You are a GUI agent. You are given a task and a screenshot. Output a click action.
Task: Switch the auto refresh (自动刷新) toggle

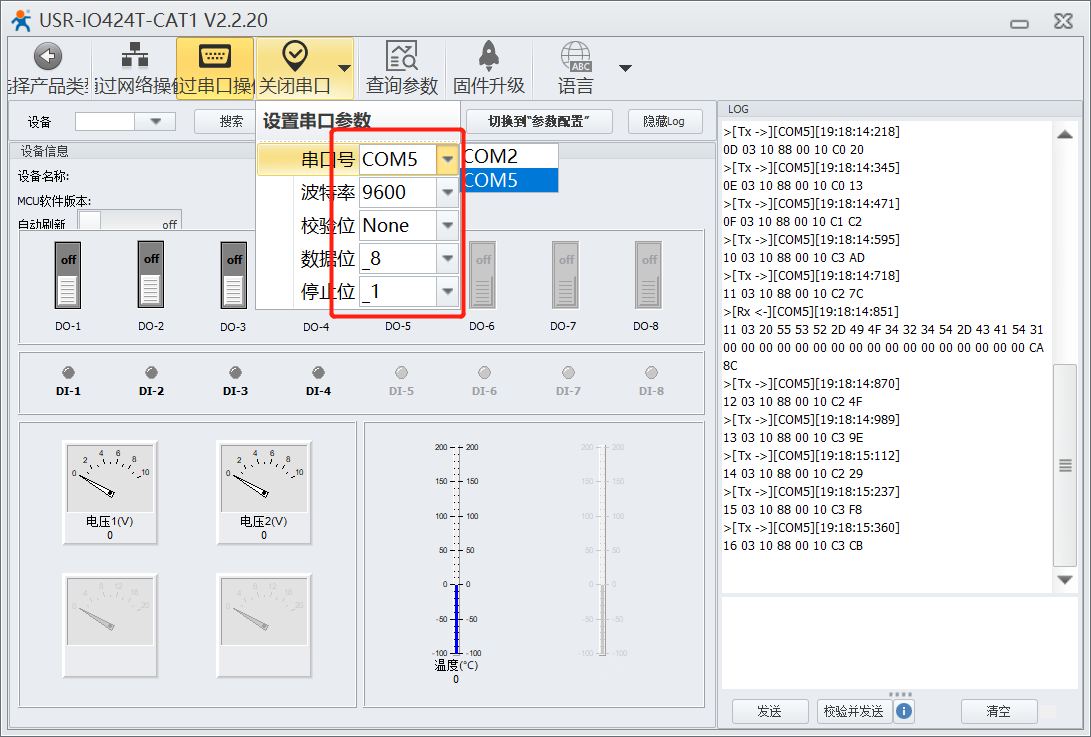point(128,222)
